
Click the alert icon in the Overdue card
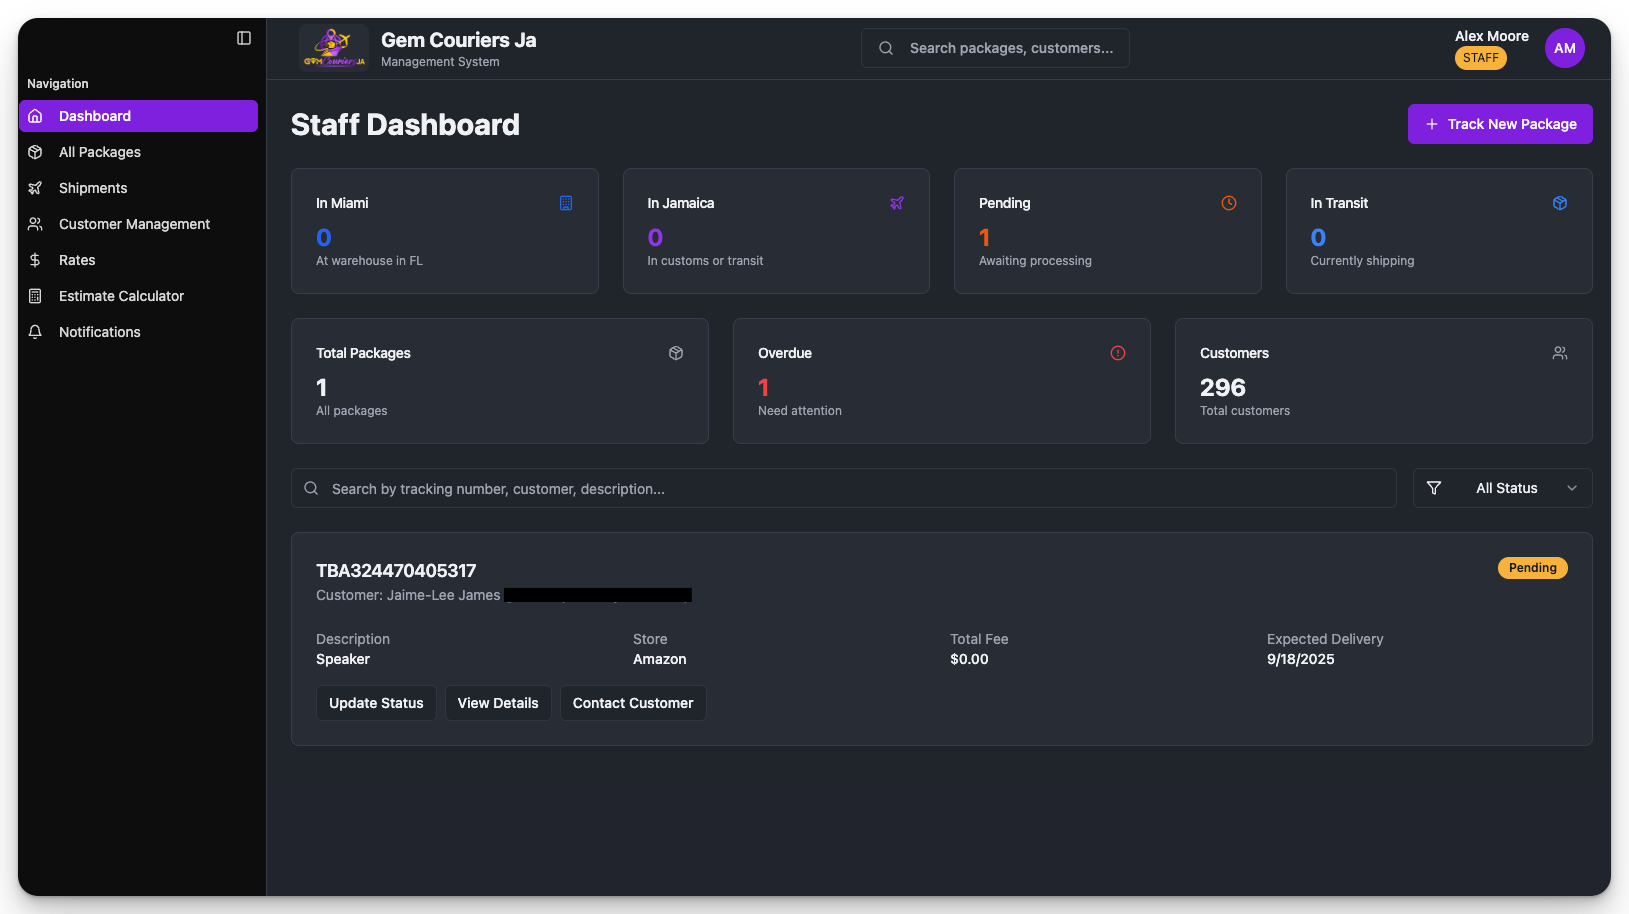tap(1118, 353)
